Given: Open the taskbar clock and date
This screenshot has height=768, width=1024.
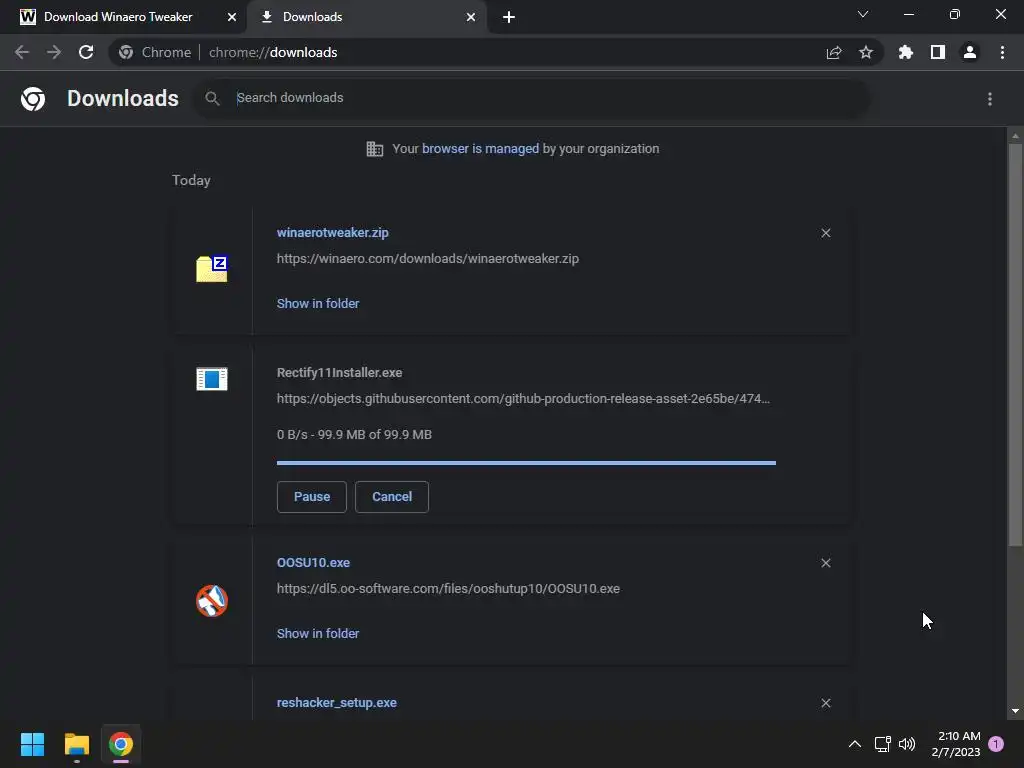Looking at the screenshot, I should point(956,744).
